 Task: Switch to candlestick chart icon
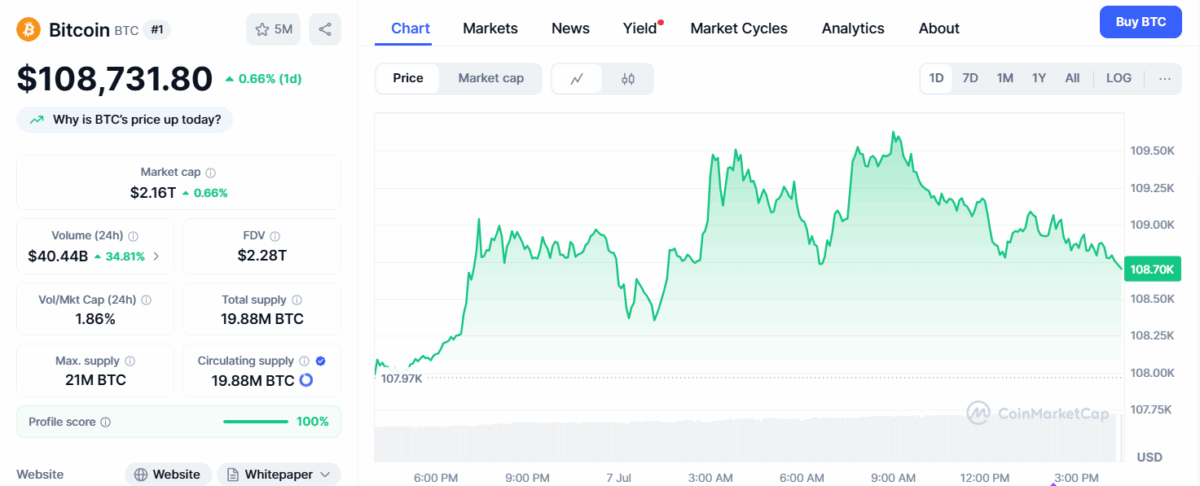[628, 79]
